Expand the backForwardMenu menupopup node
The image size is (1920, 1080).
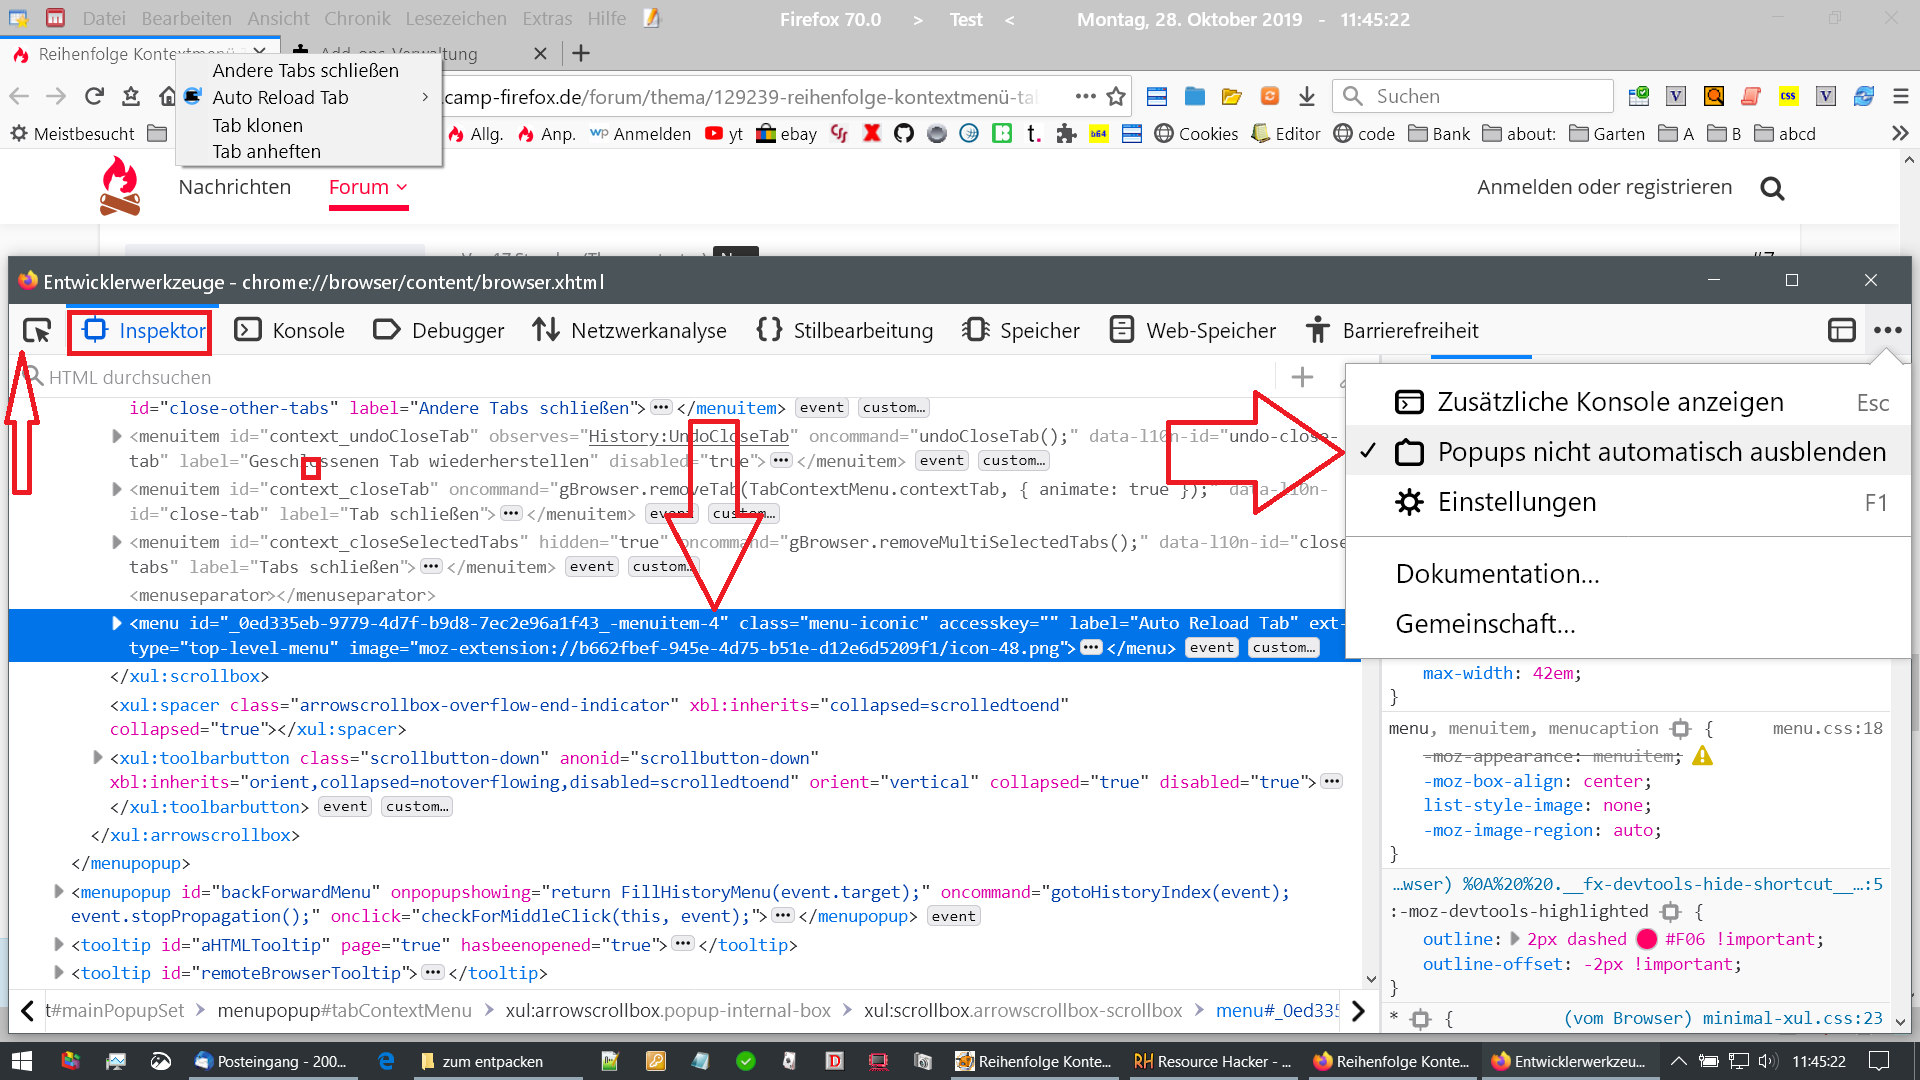pyautogui.click(x=59, y=891)
